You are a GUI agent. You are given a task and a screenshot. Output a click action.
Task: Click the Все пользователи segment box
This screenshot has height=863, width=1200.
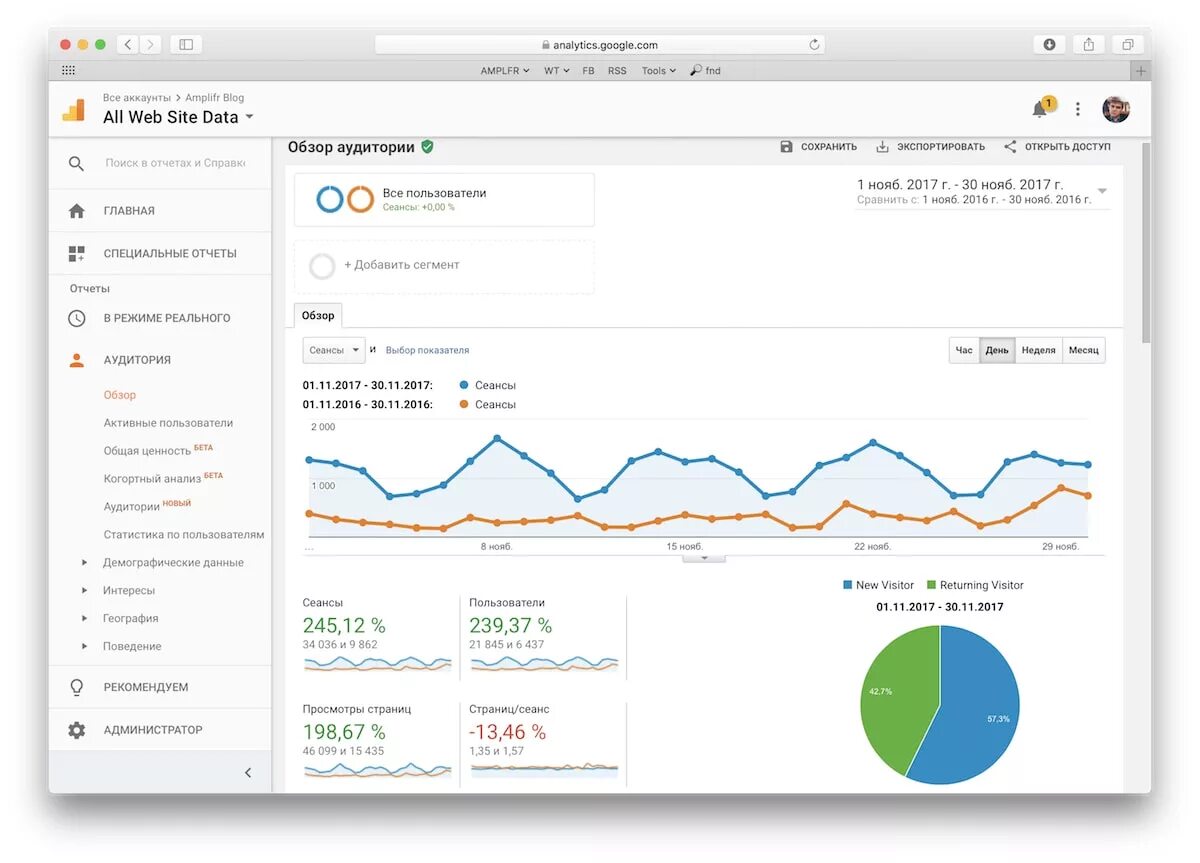444,199
